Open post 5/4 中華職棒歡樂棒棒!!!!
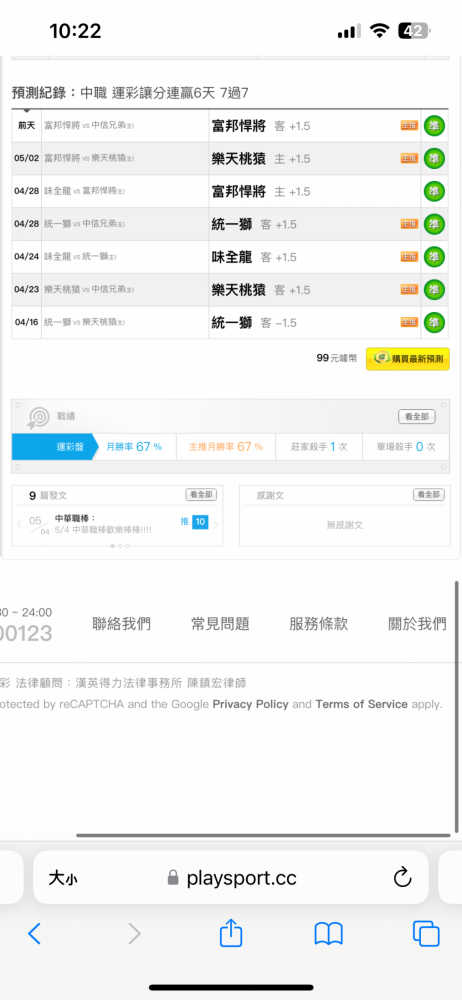Screen dimensions: 462x1000 (x=103, y=530)
